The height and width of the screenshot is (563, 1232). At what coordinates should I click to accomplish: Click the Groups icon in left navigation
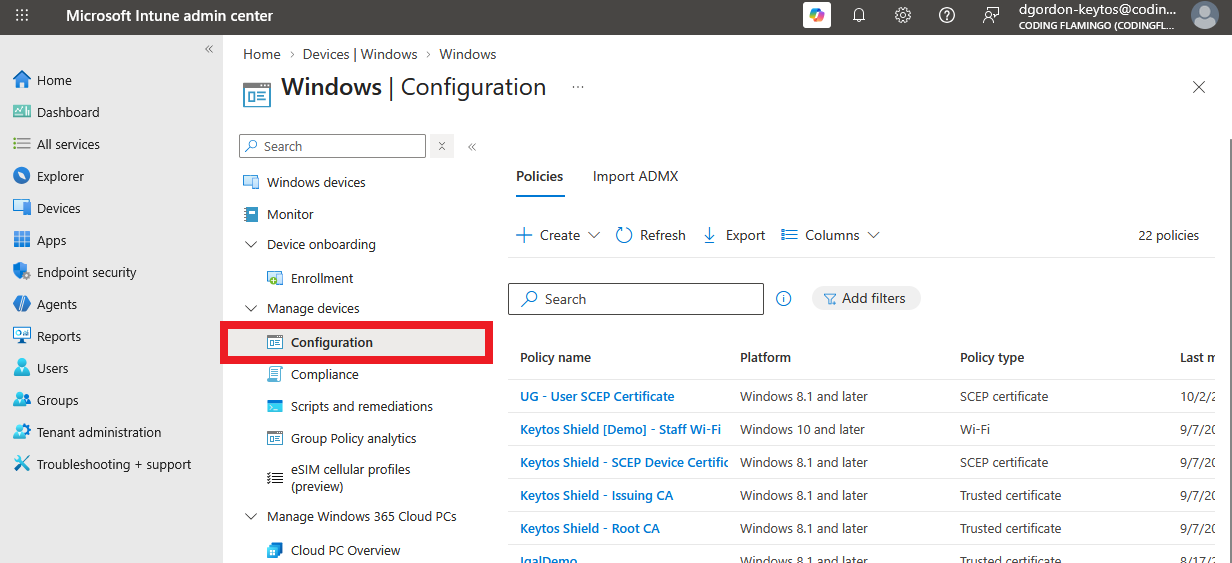point(22,400)
